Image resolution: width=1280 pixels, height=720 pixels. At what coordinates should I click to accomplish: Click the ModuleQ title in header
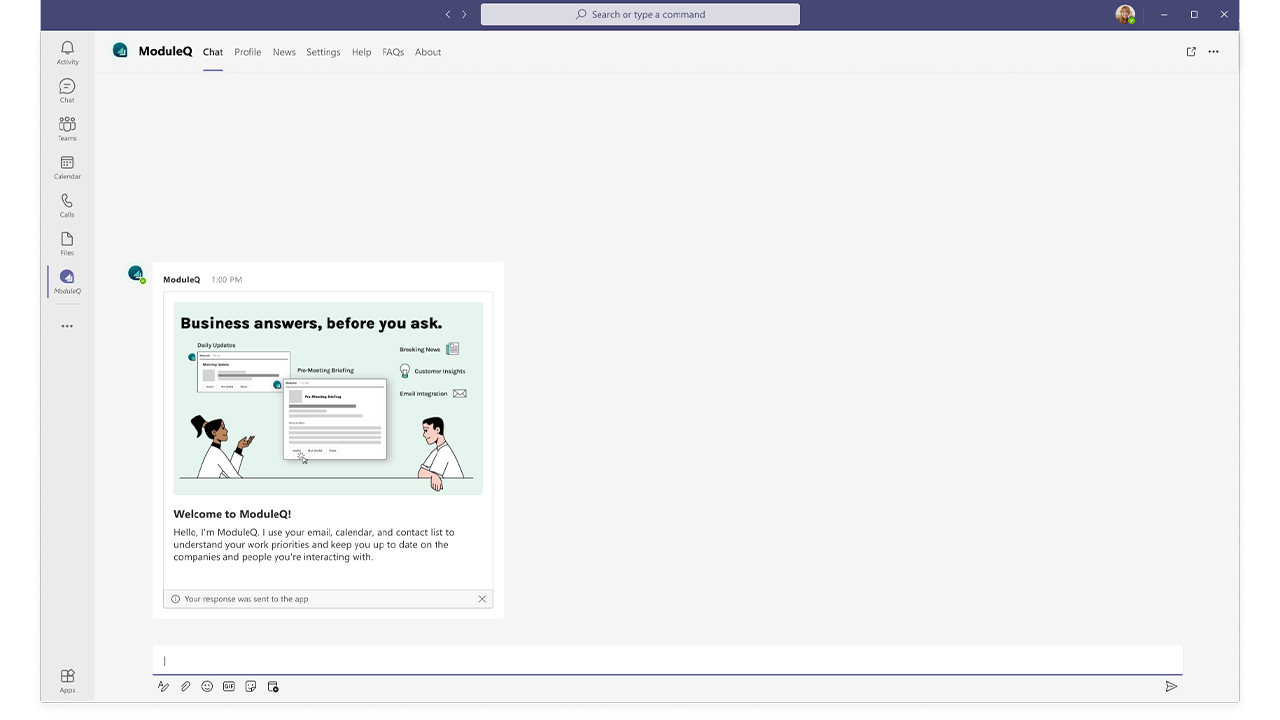(165, 51)
